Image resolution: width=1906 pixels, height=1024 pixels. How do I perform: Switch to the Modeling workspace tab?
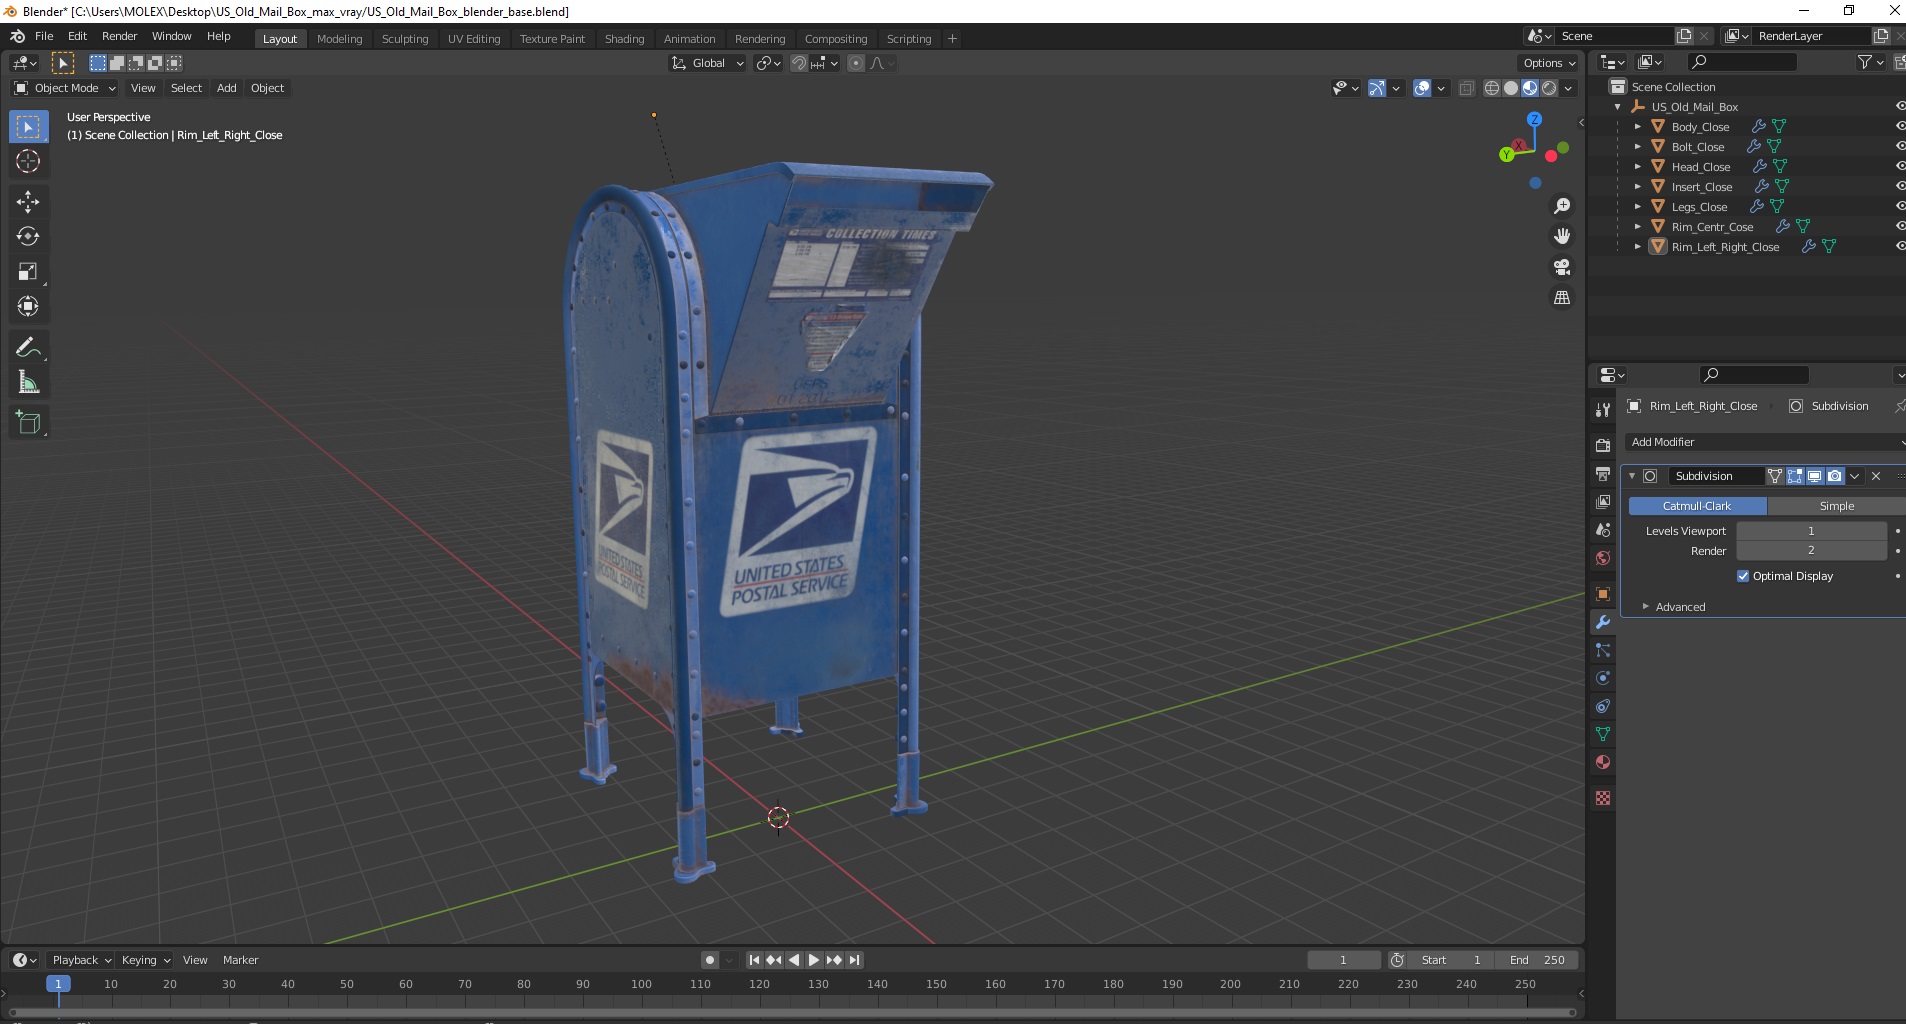pos(339,39)
